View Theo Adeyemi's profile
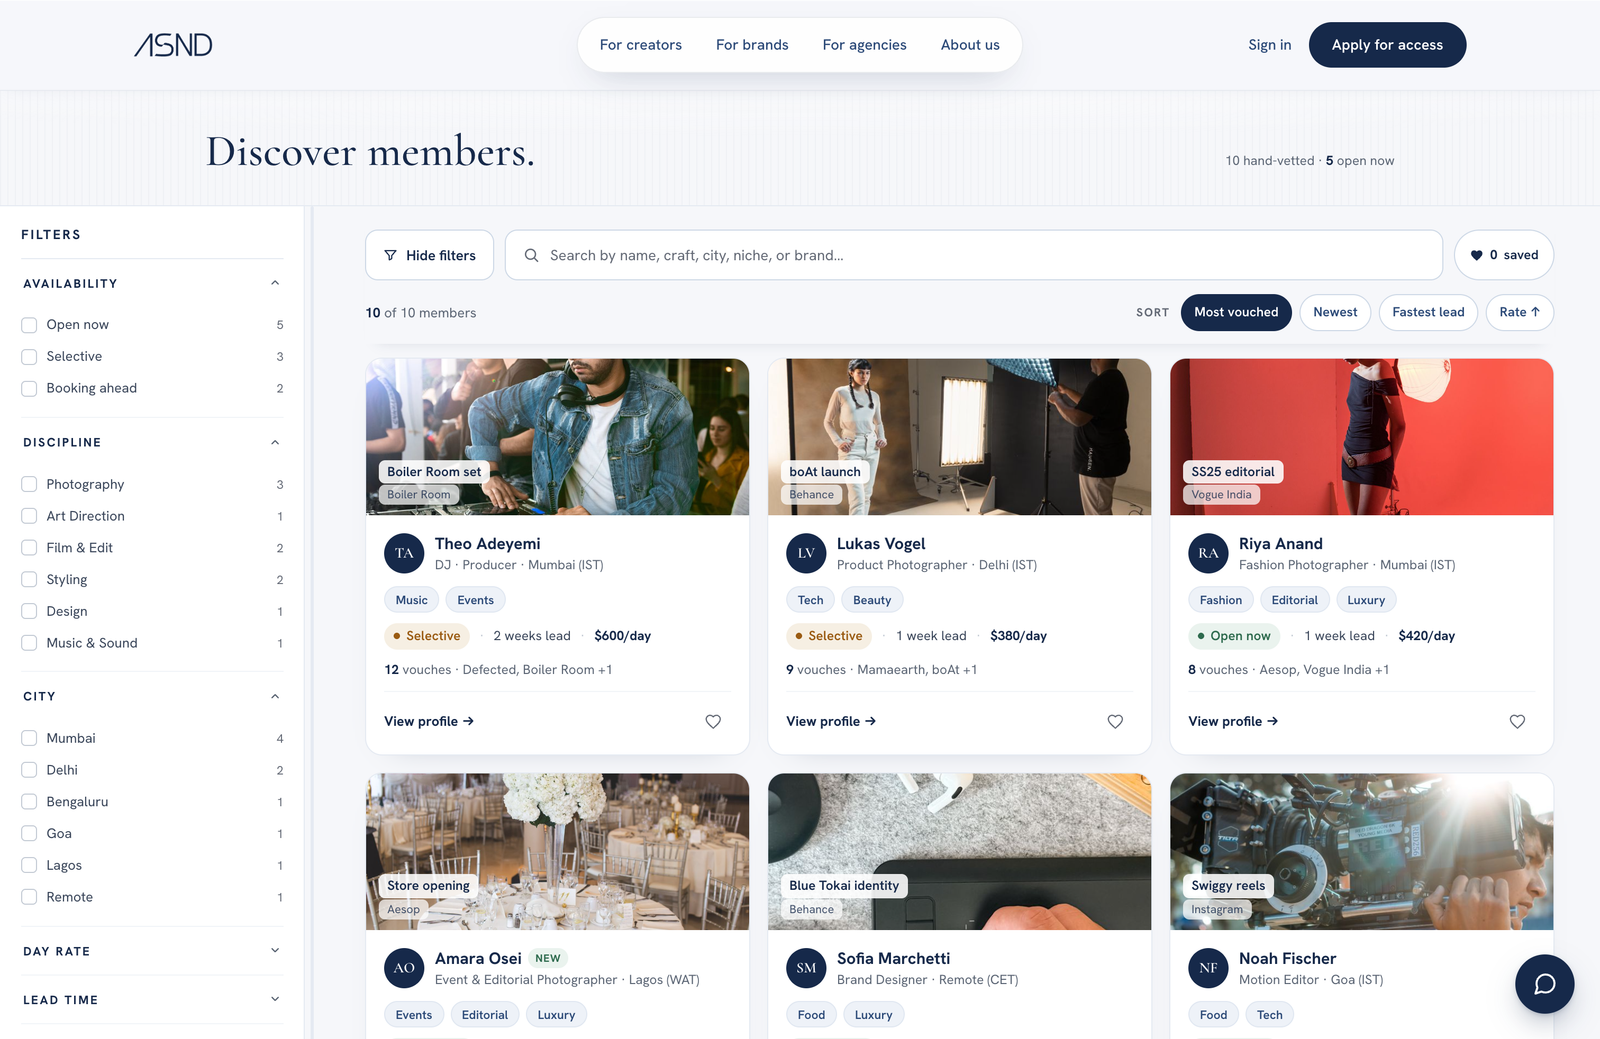This screenshot has width=1600, height=1039. [x=429, y=721]
